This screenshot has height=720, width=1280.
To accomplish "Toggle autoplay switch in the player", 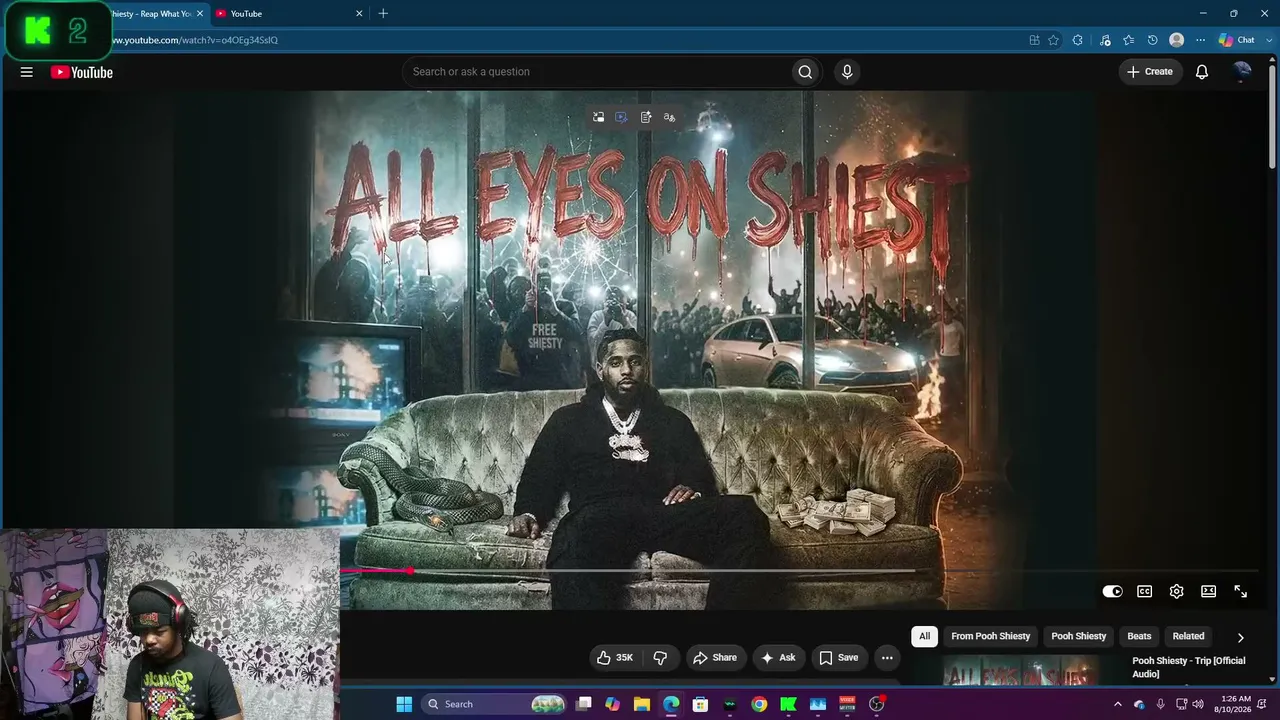I will tap(1112, 592).
